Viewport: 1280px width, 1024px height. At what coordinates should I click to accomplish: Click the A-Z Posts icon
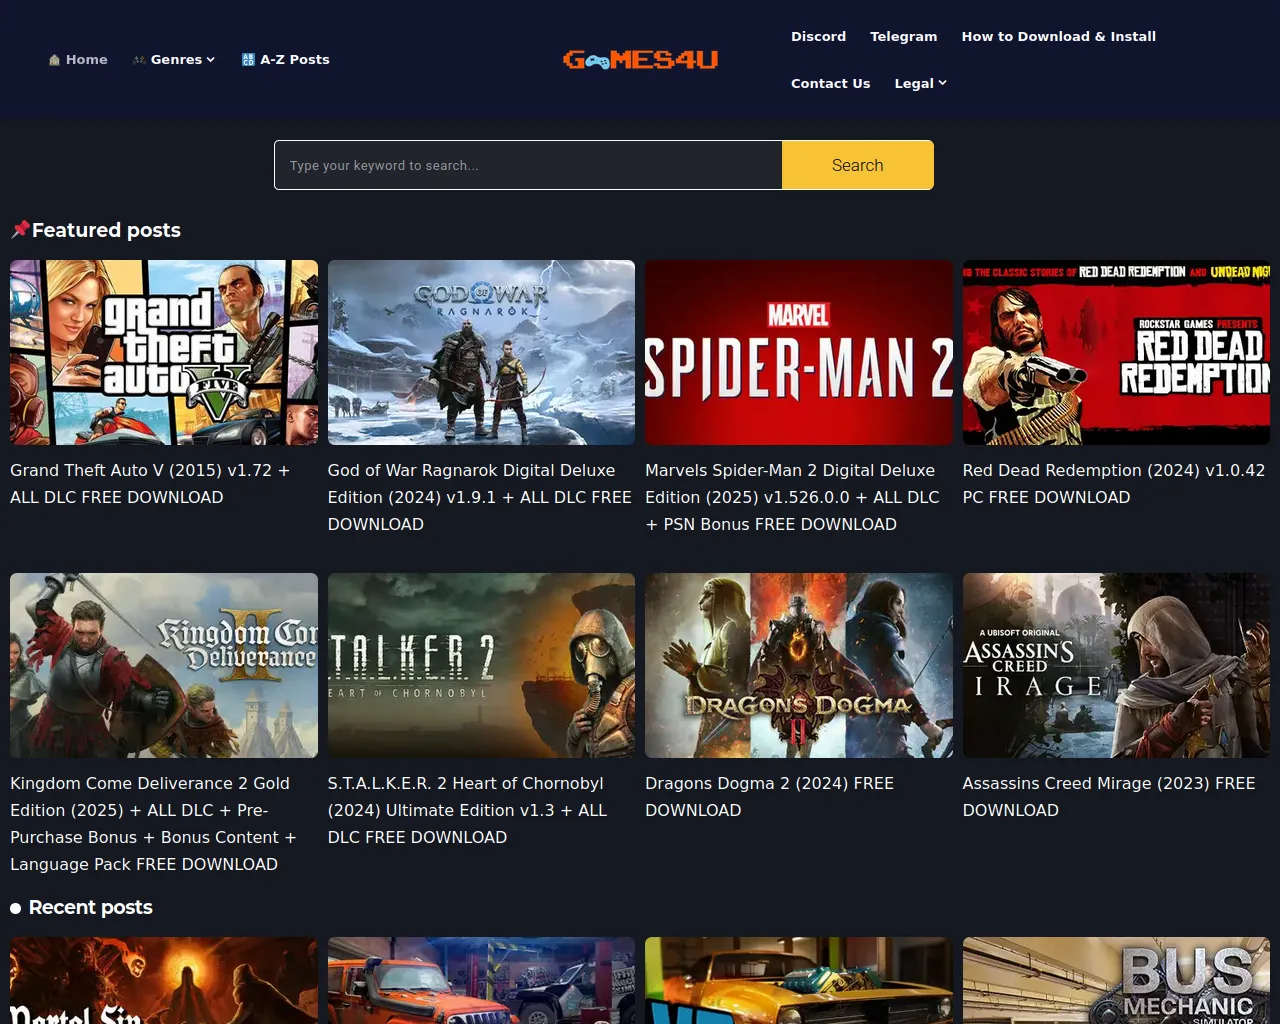pyautogui.click(x=248, y=60)
